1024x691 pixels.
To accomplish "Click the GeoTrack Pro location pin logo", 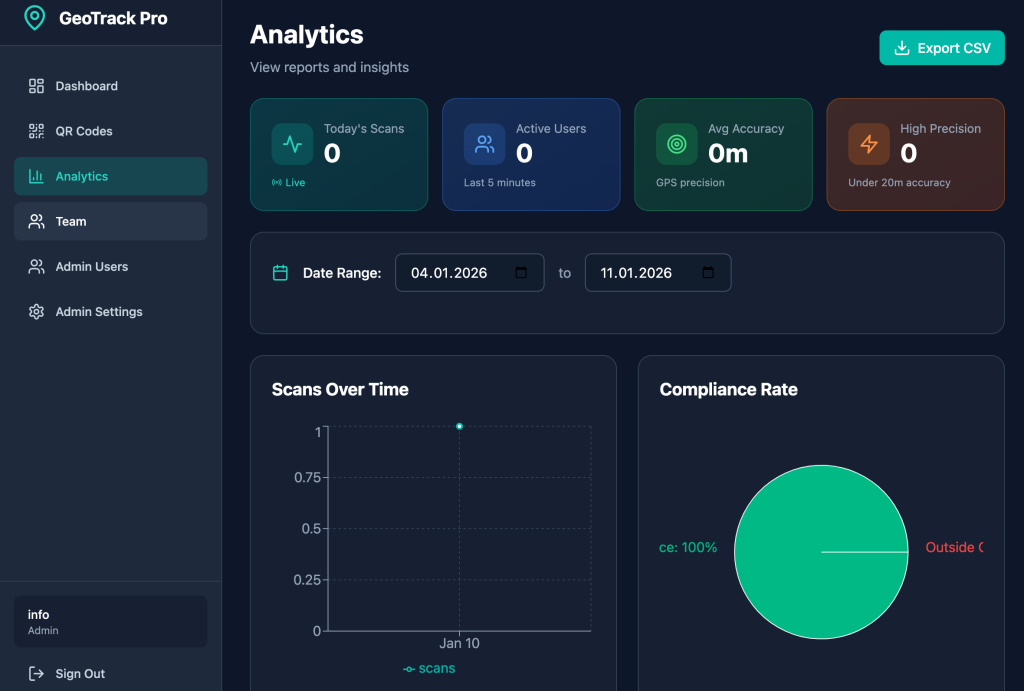I will coord(35,18).
